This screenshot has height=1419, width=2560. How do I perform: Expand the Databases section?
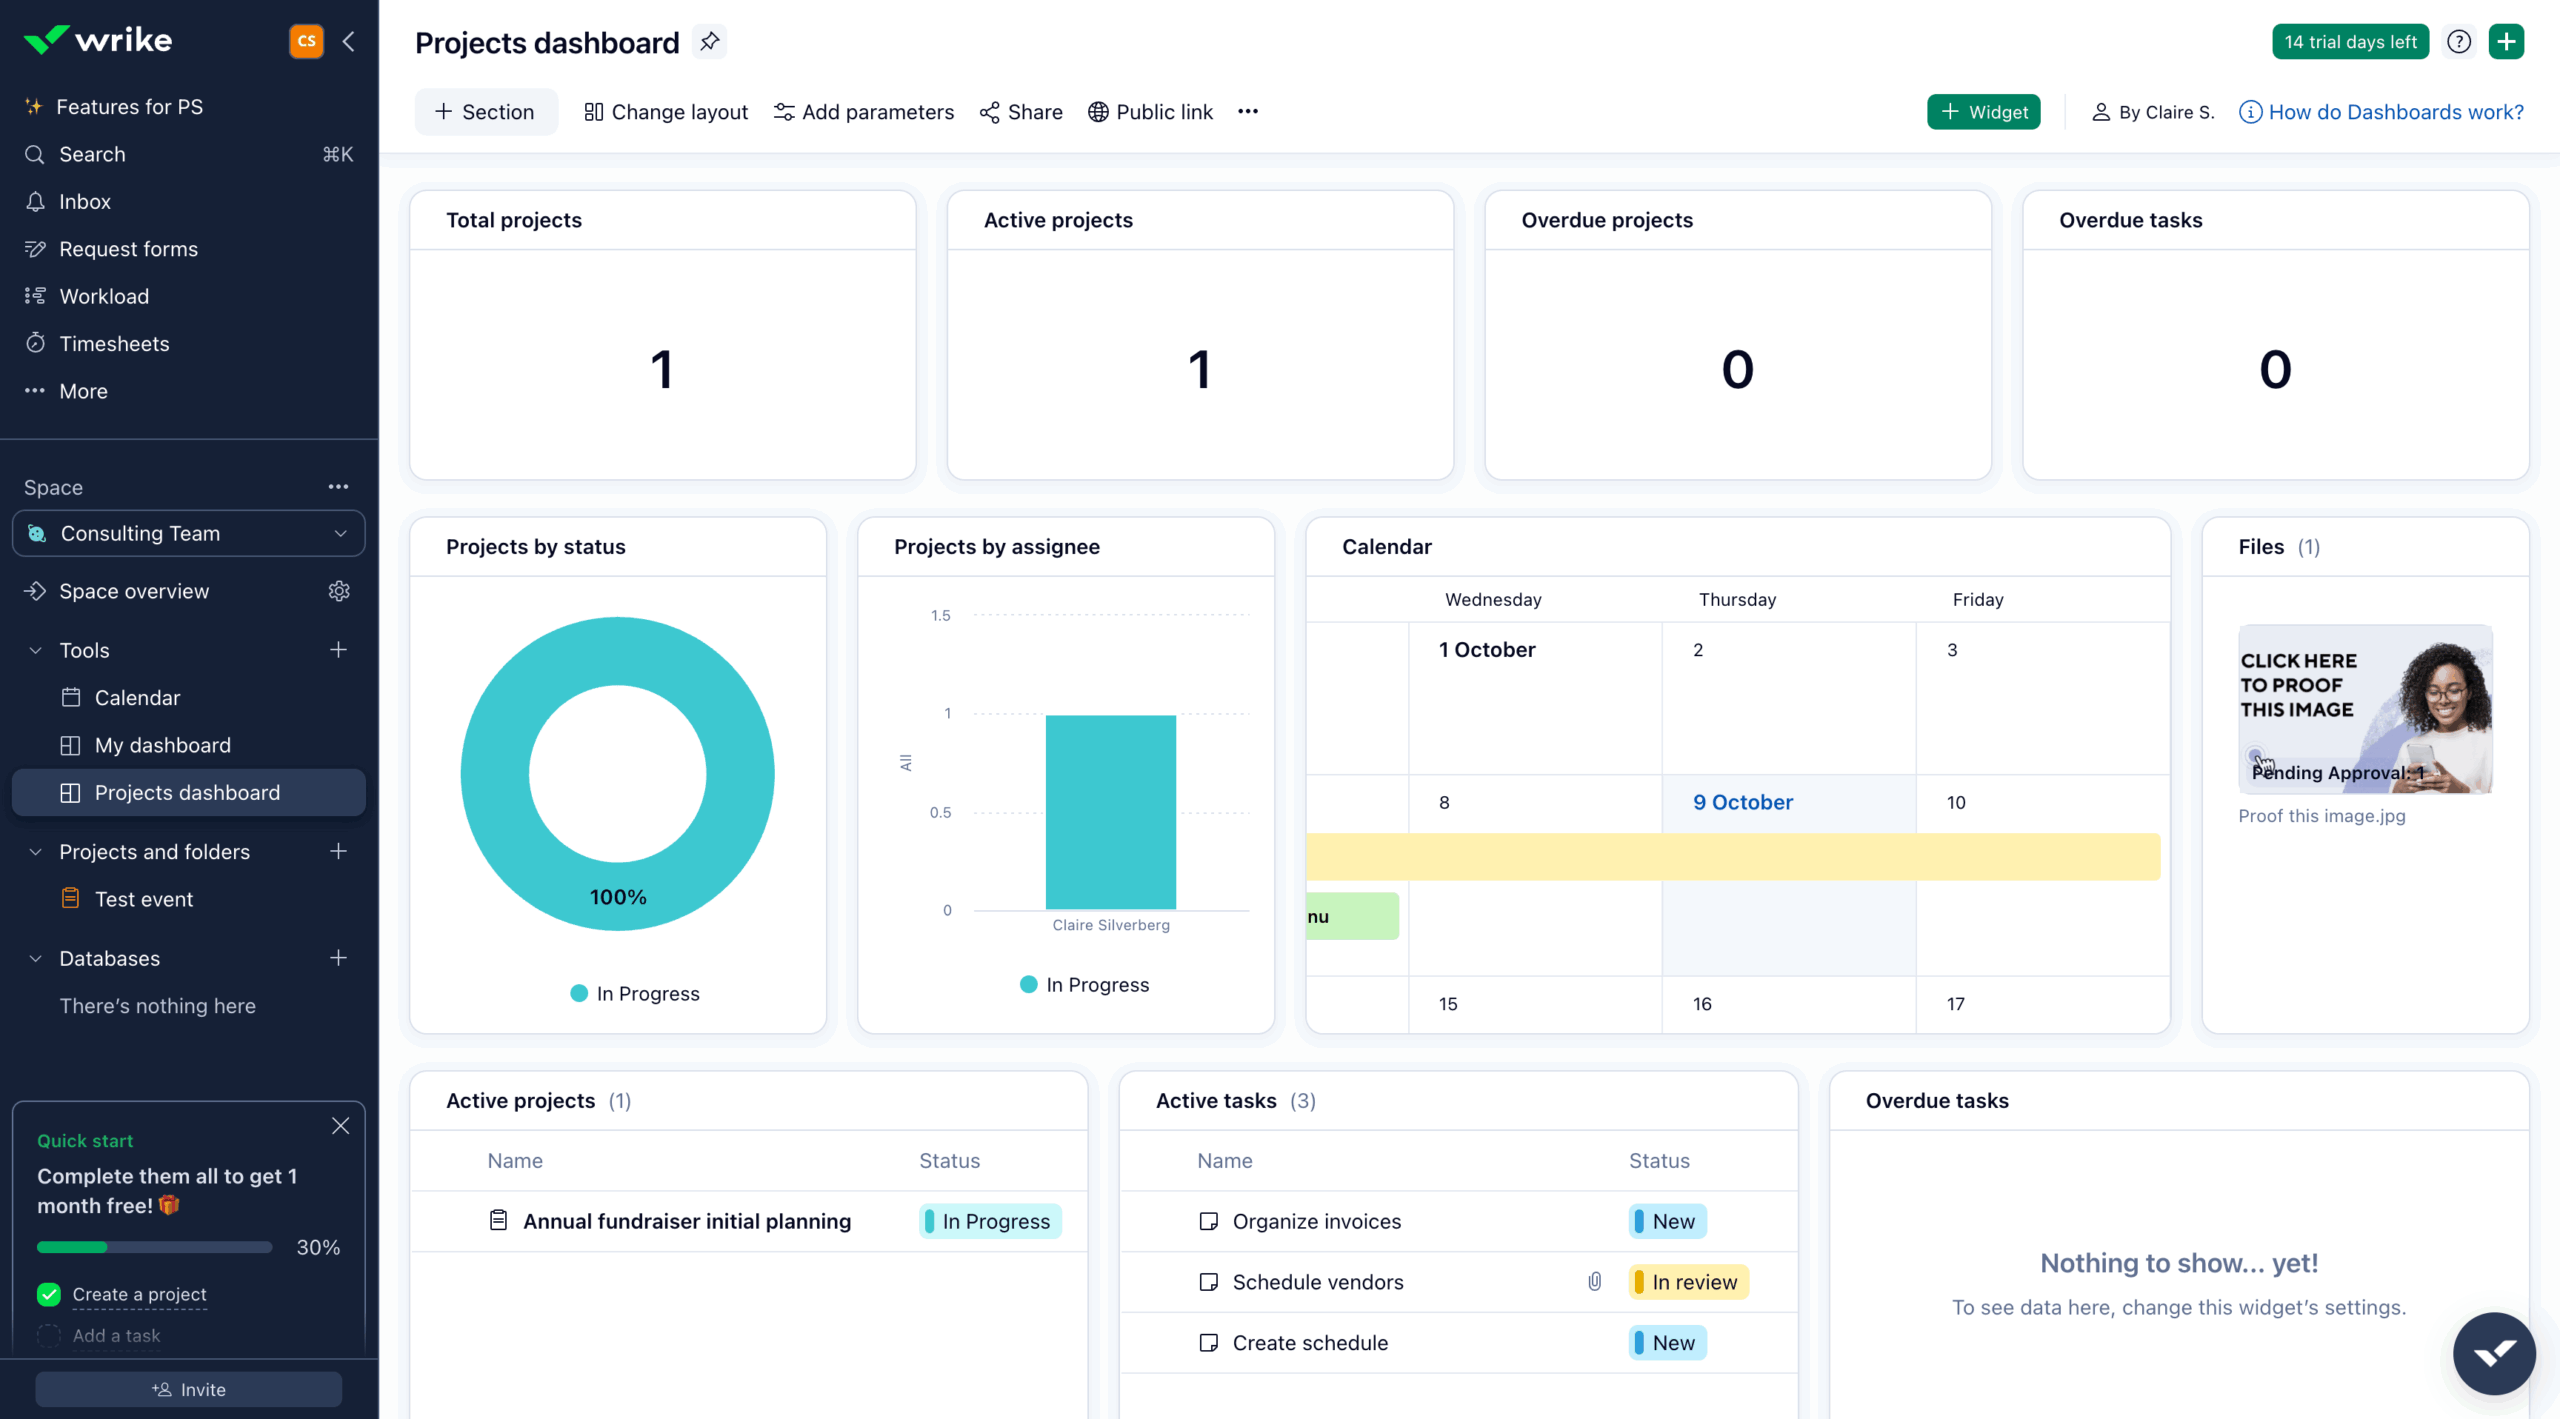coord(34,958)
